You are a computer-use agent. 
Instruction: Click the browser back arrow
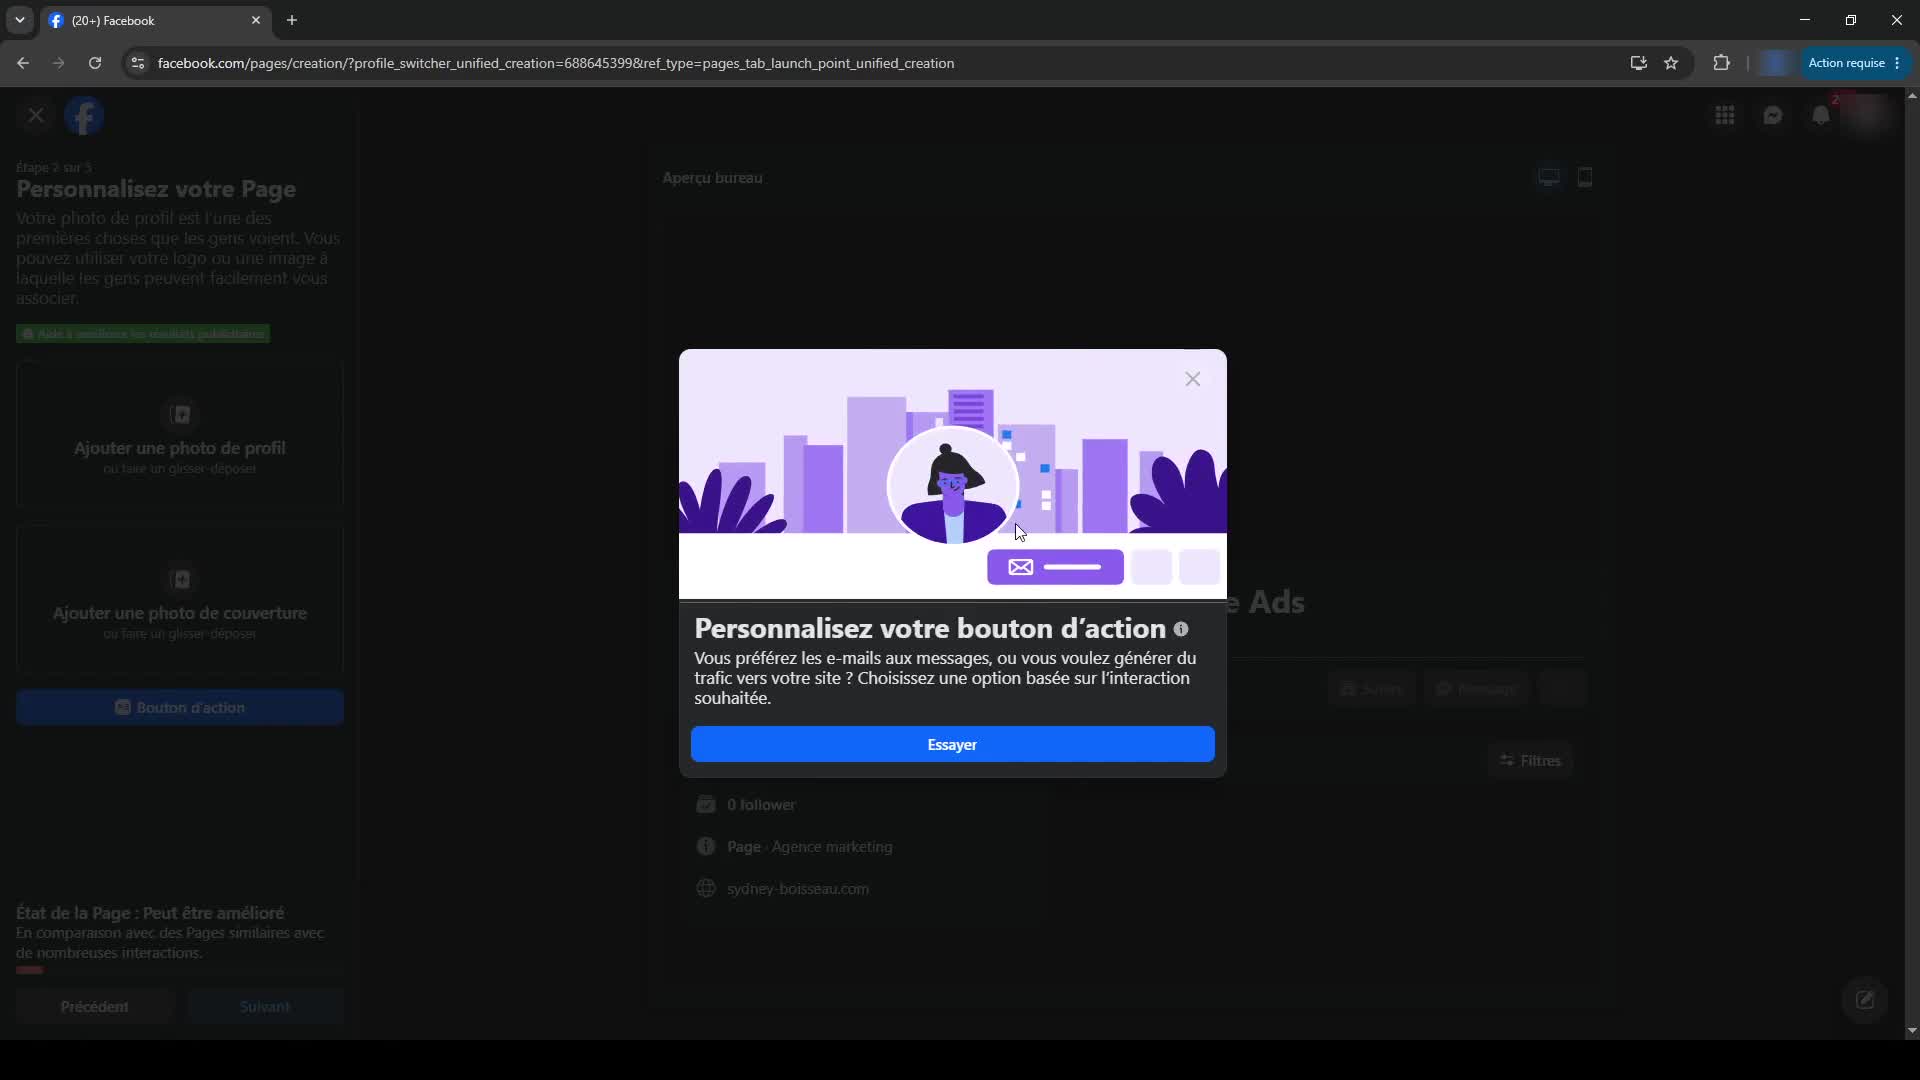[x=23, y=63]
